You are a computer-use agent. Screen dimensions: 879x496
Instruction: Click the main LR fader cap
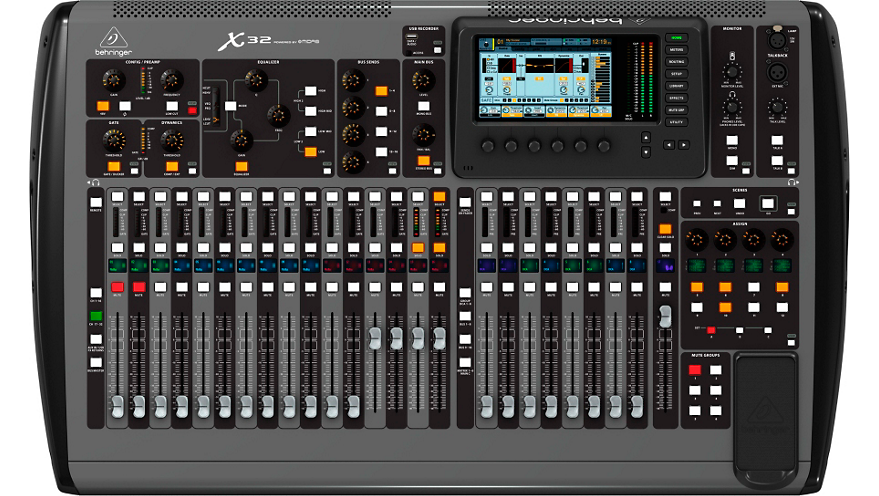tap(665, 317)
